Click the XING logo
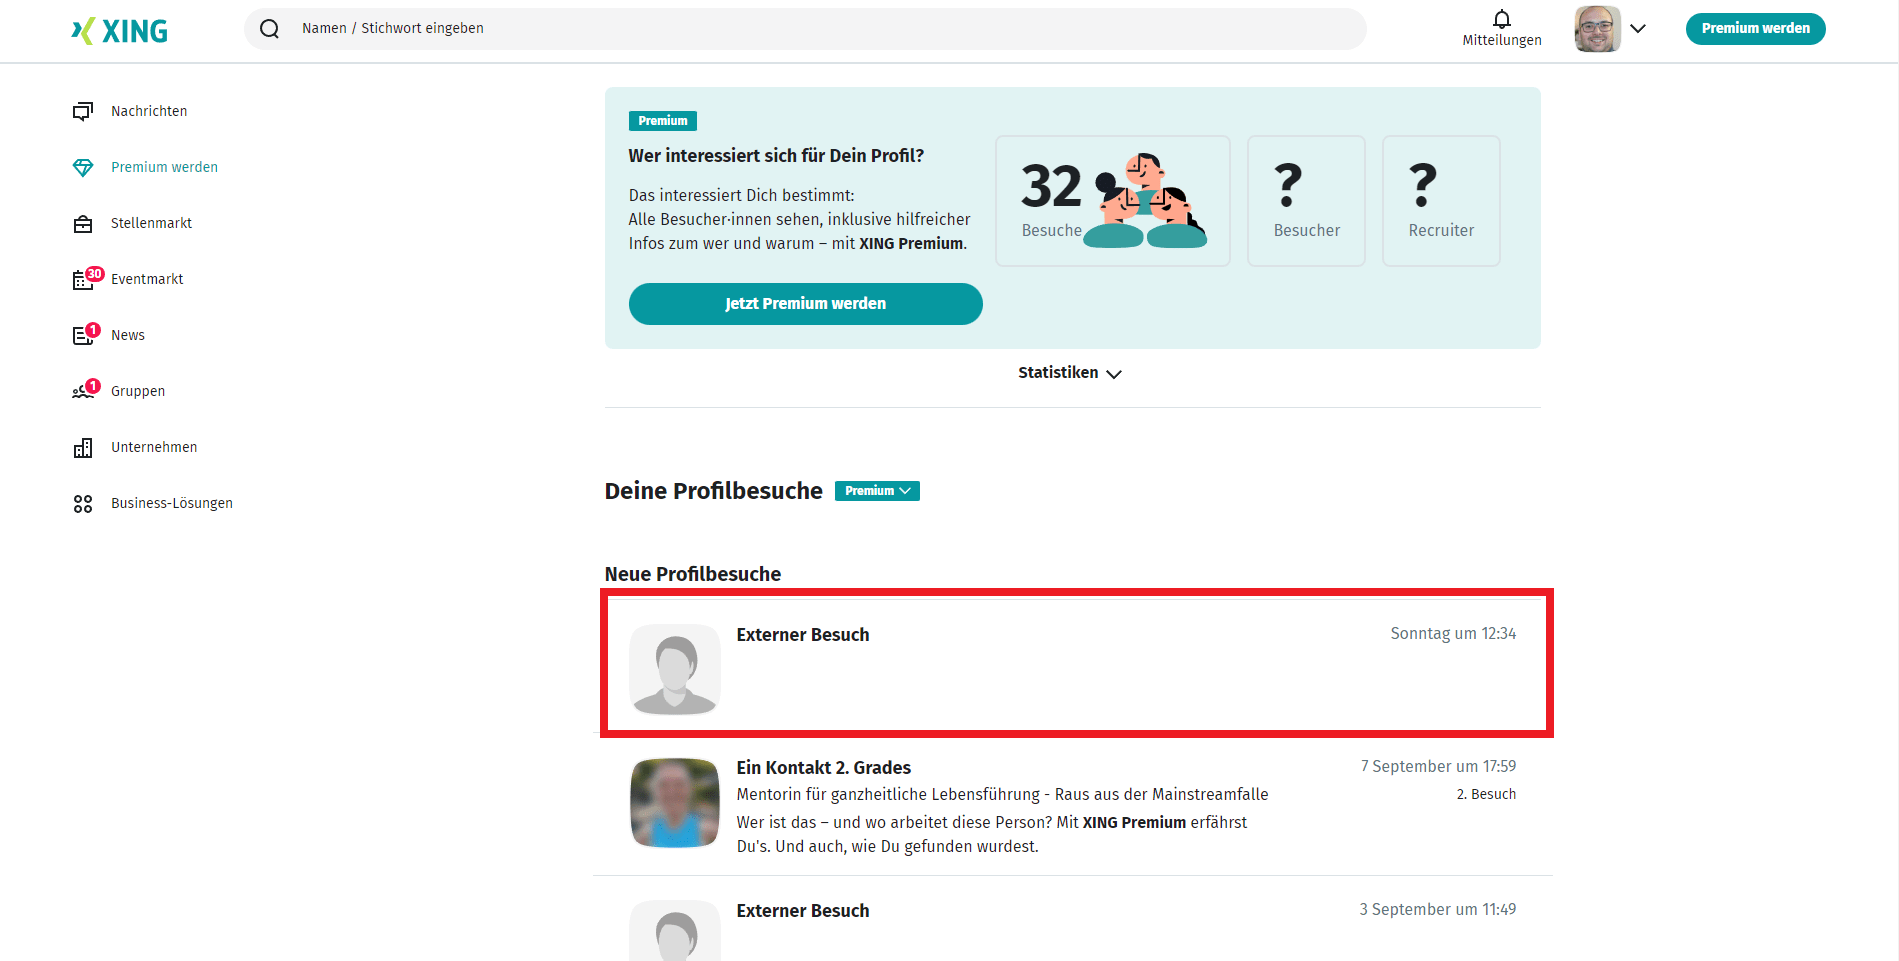 tap(119, 30)
